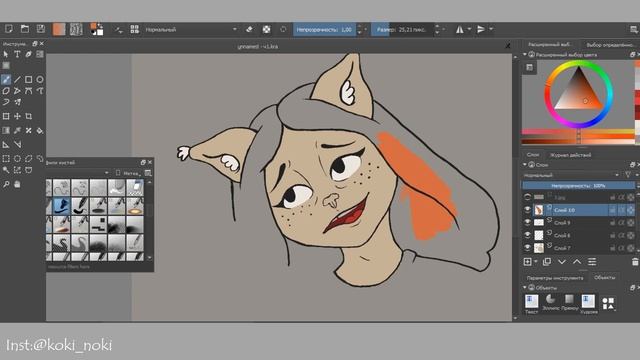640x360 pixels.
Task: Move current layer down
Action: click(562, 262)
